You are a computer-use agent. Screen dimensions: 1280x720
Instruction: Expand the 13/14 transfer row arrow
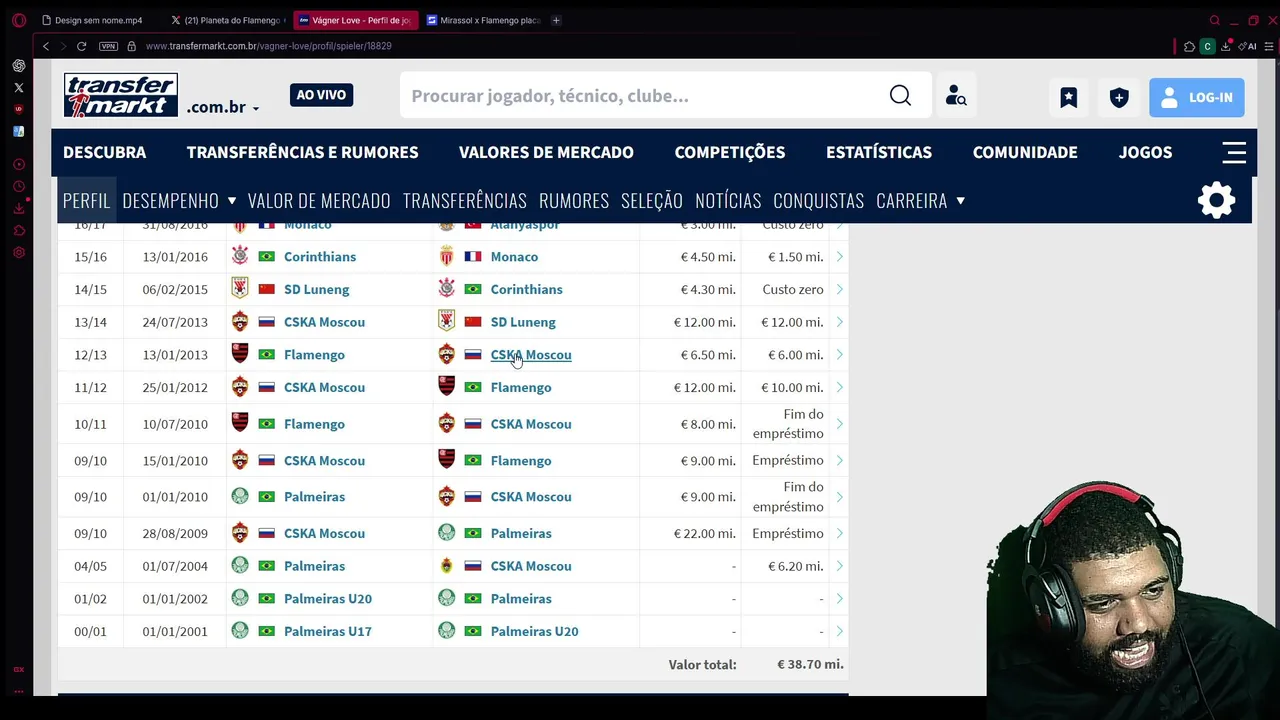[839, 322]
